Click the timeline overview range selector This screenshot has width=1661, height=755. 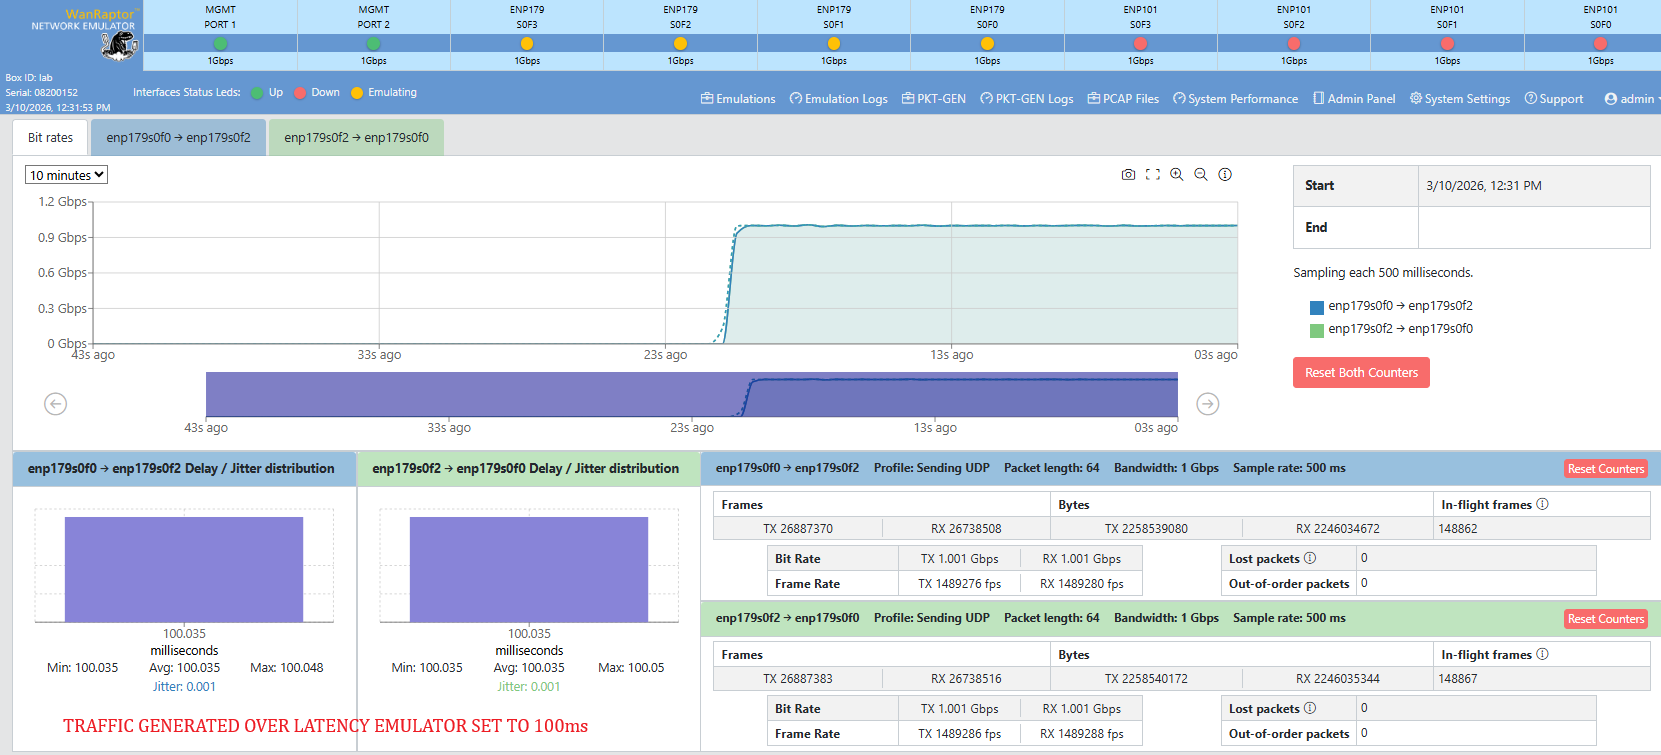pos(691,395)
